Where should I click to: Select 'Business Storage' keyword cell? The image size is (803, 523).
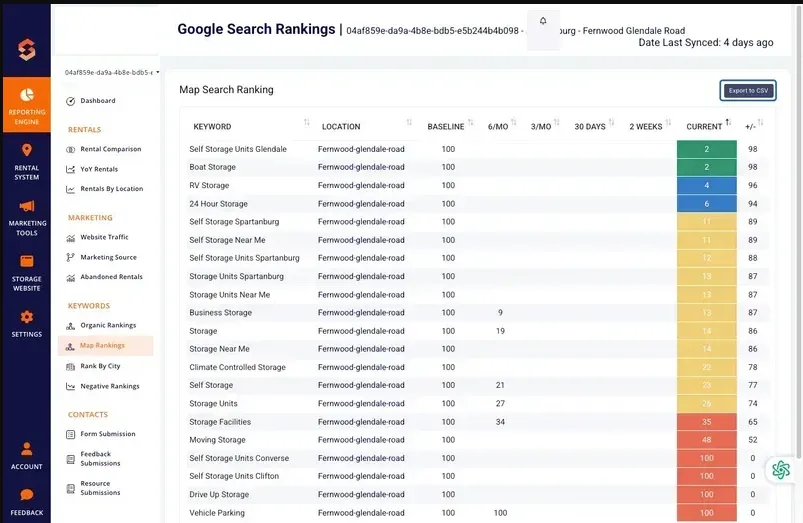(220, 312)
